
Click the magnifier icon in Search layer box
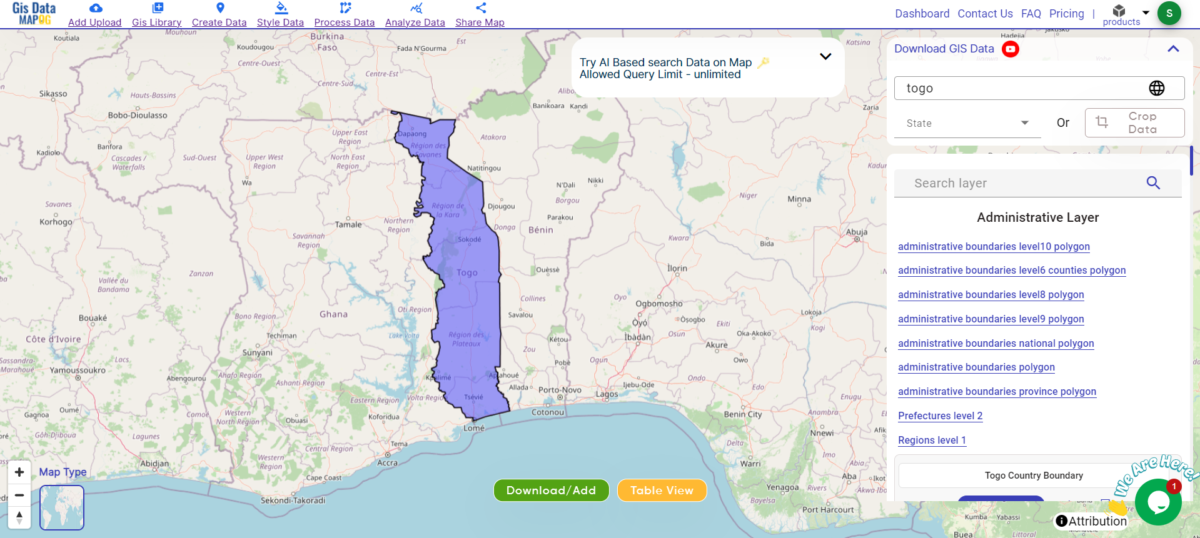tap(1153, 183)
